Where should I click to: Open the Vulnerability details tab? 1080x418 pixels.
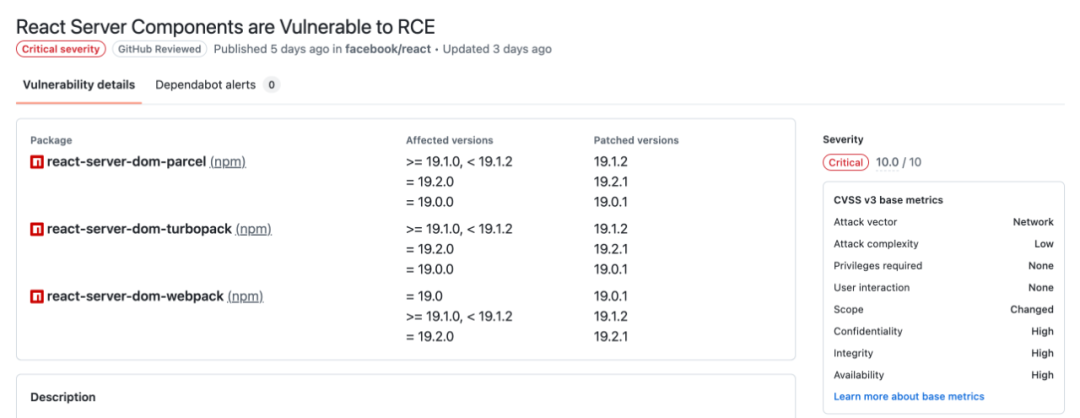(79, 85)
